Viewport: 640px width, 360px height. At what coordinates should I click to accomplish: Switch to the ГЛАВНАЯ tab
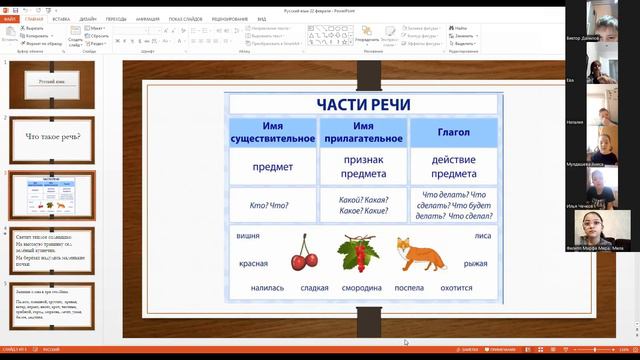tap(34, 19)
